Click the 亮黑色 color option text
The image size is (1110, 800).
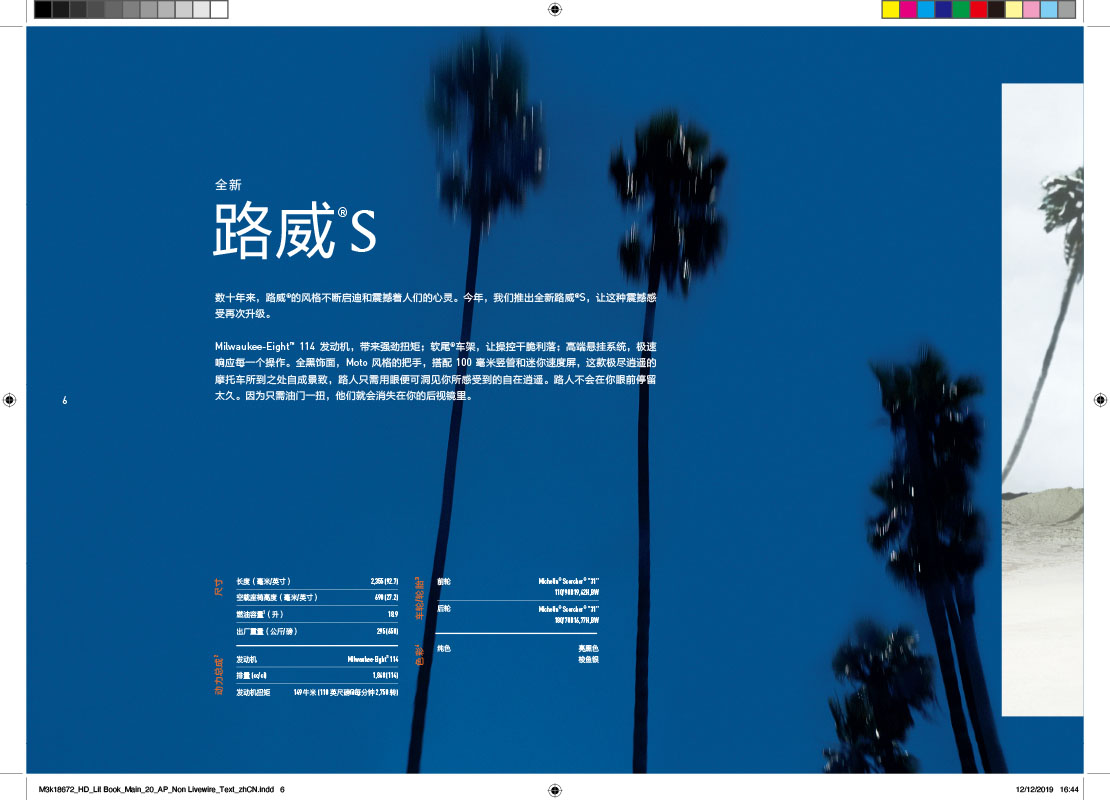pos(588,648)
